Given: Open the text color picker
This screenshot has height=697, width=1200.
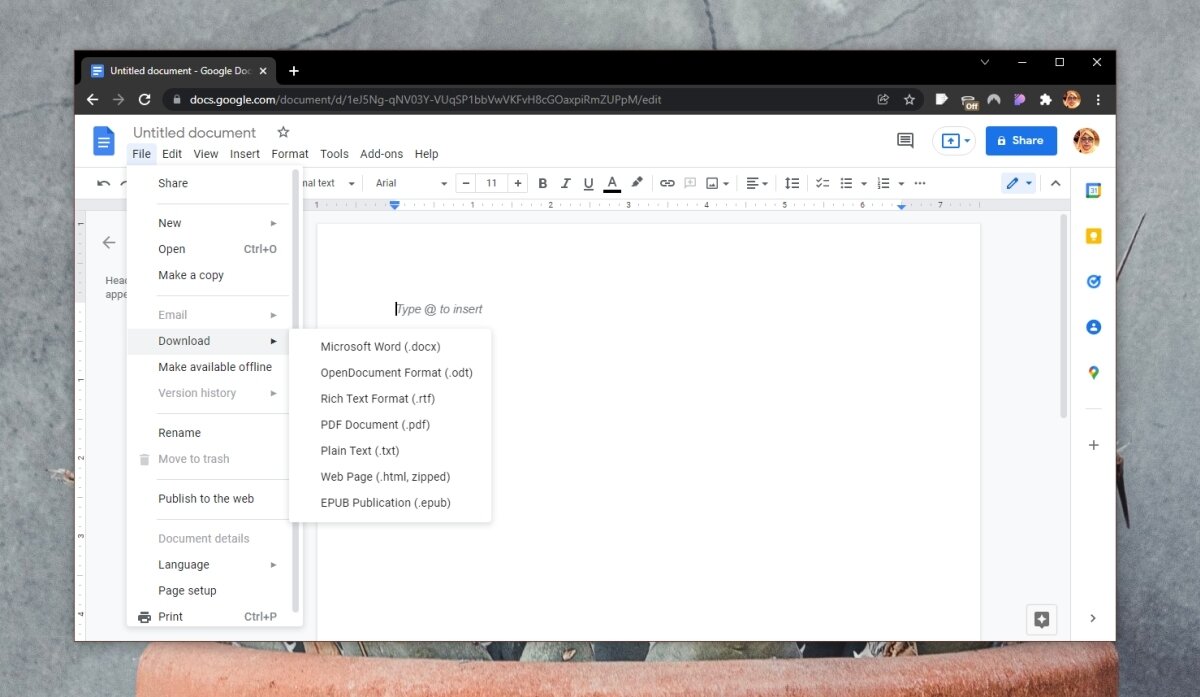Looking at the screenshot, I should point(612,183).
